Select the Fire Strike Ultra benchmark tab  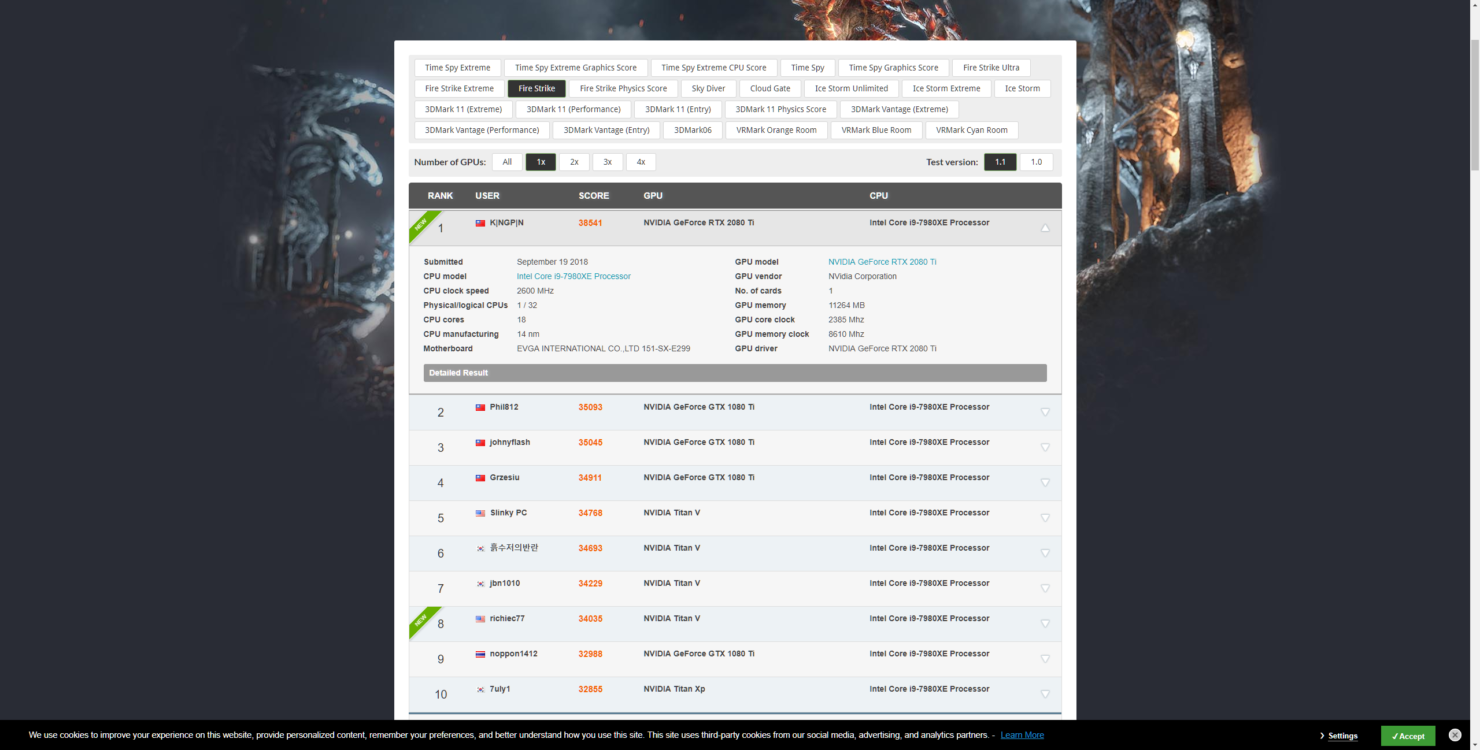991,68
